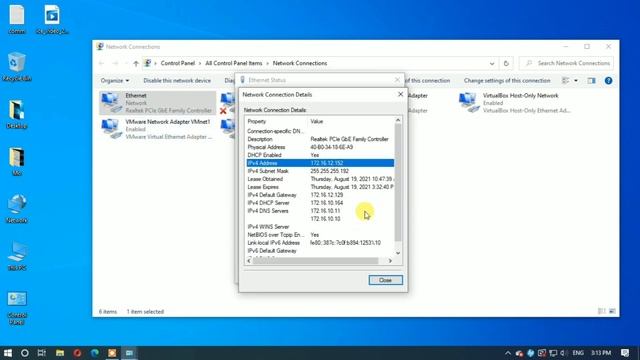The image size is (640, 360).
Task: Open File Explorer from the taskbar
Action: pos(60,353)
